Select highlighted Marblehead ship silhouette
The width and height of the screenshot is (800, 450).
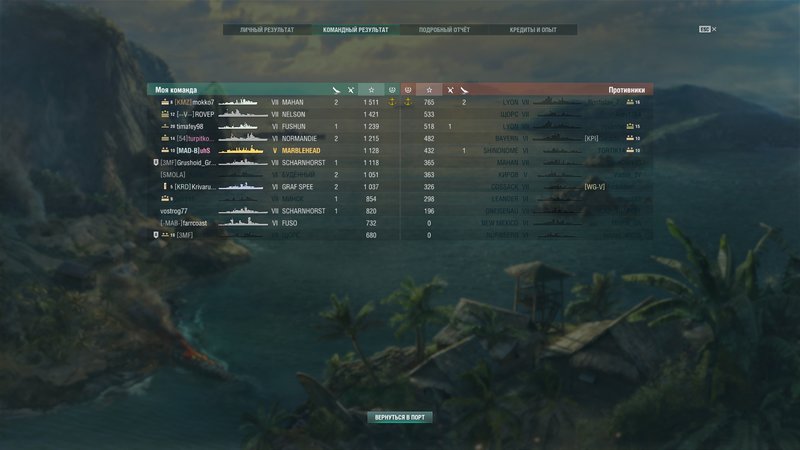click(241, 151)
